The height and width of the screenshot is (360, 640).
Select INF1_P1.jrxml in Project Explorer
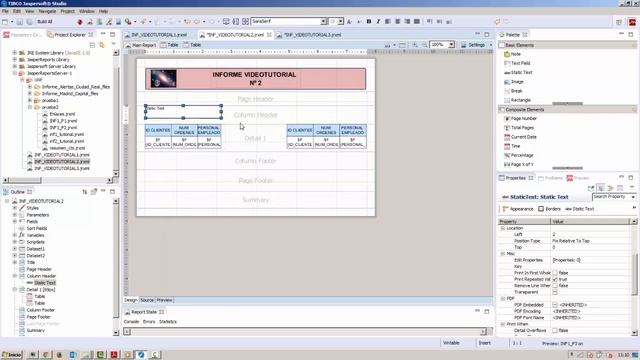63,121
